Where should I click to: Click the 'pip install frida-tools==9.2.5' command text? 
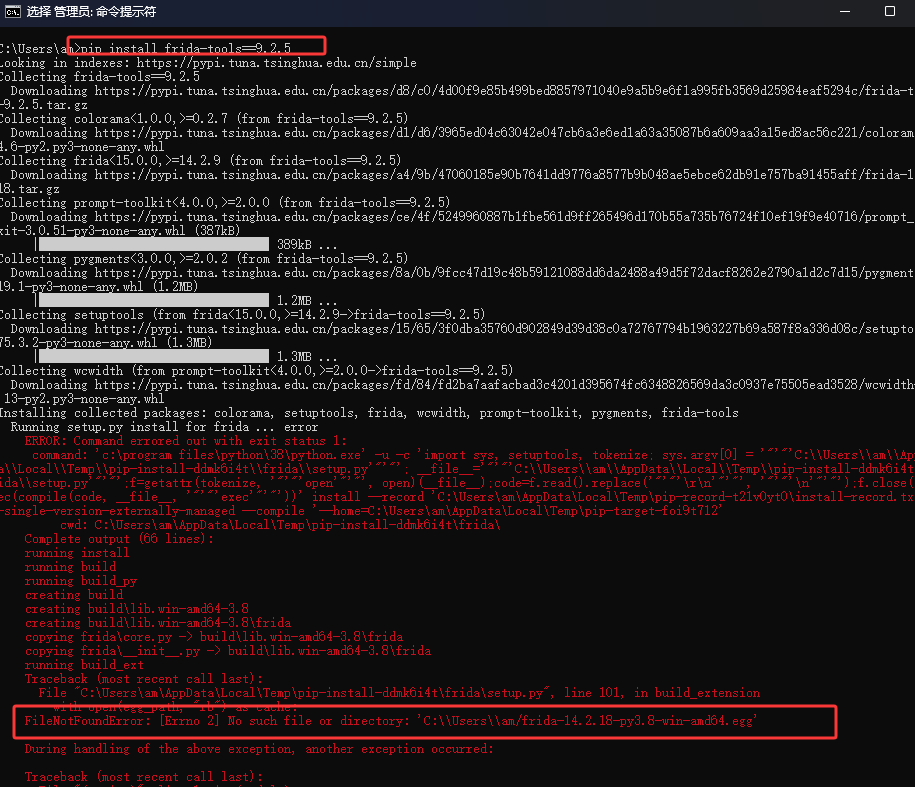pos(186,48)
